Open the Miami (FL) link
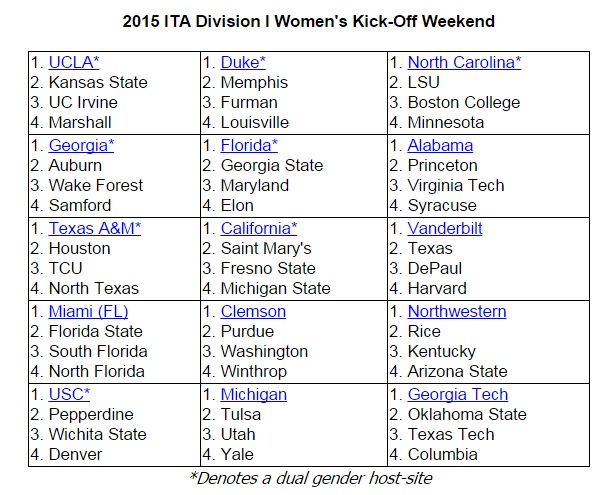 click(88, 312)
